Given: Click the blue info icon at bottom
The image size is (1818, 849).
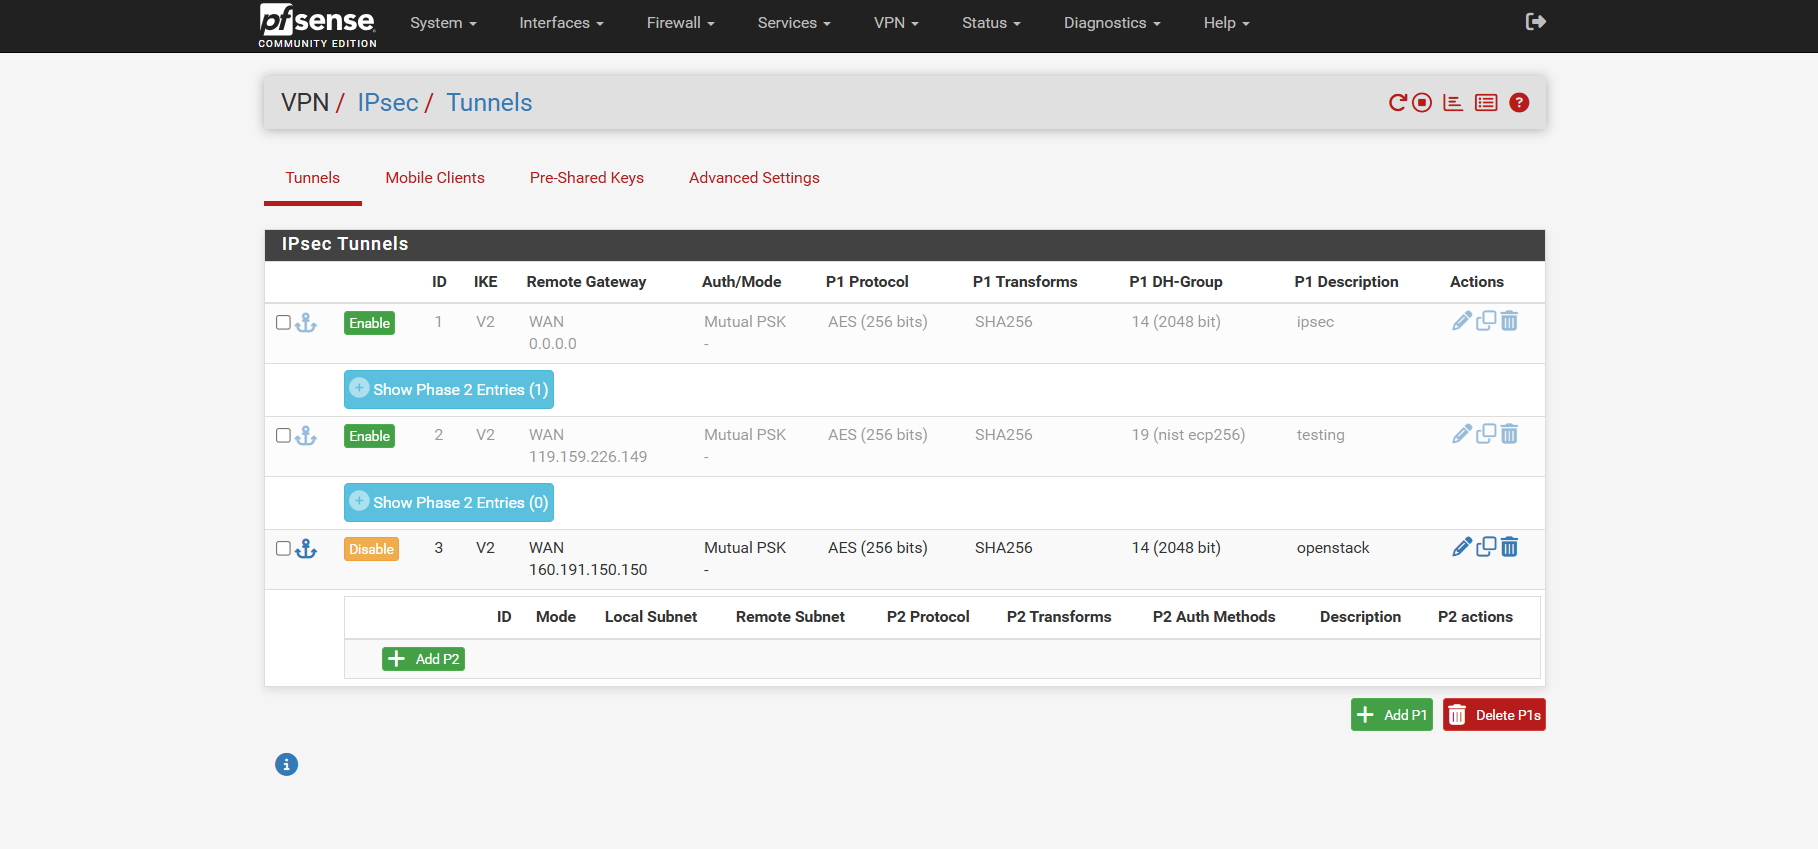Looking at the screenshot, I should (286, 765).
